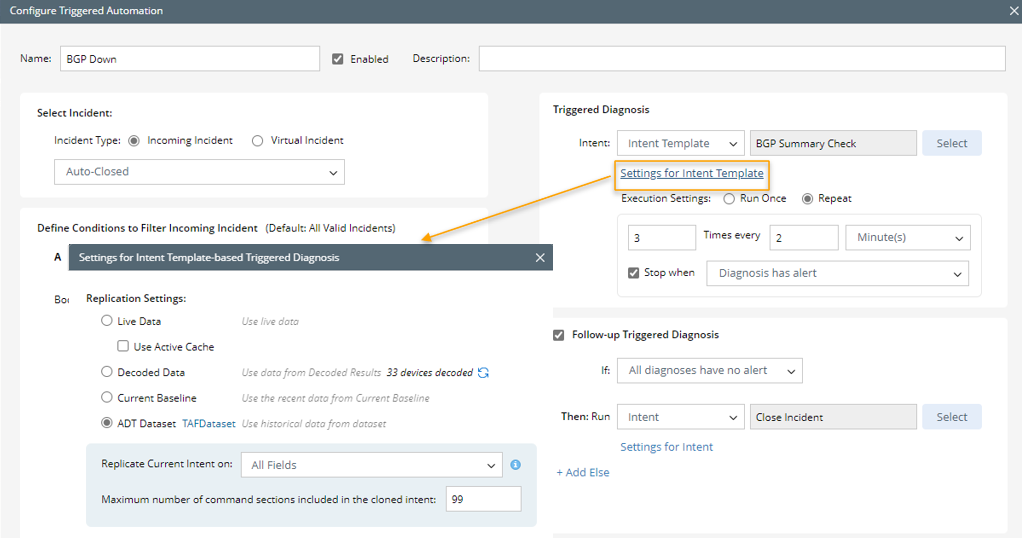Screen dimensions: 1022x538
Task: Select the Live Data replication option
Action: coord(107,322)
